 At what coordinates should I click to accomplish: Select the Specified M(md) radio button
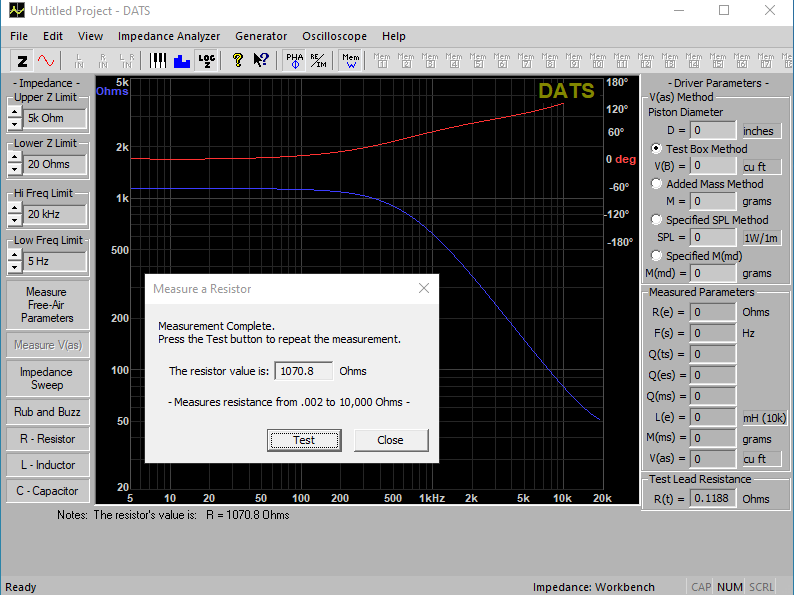click(656, 256)
